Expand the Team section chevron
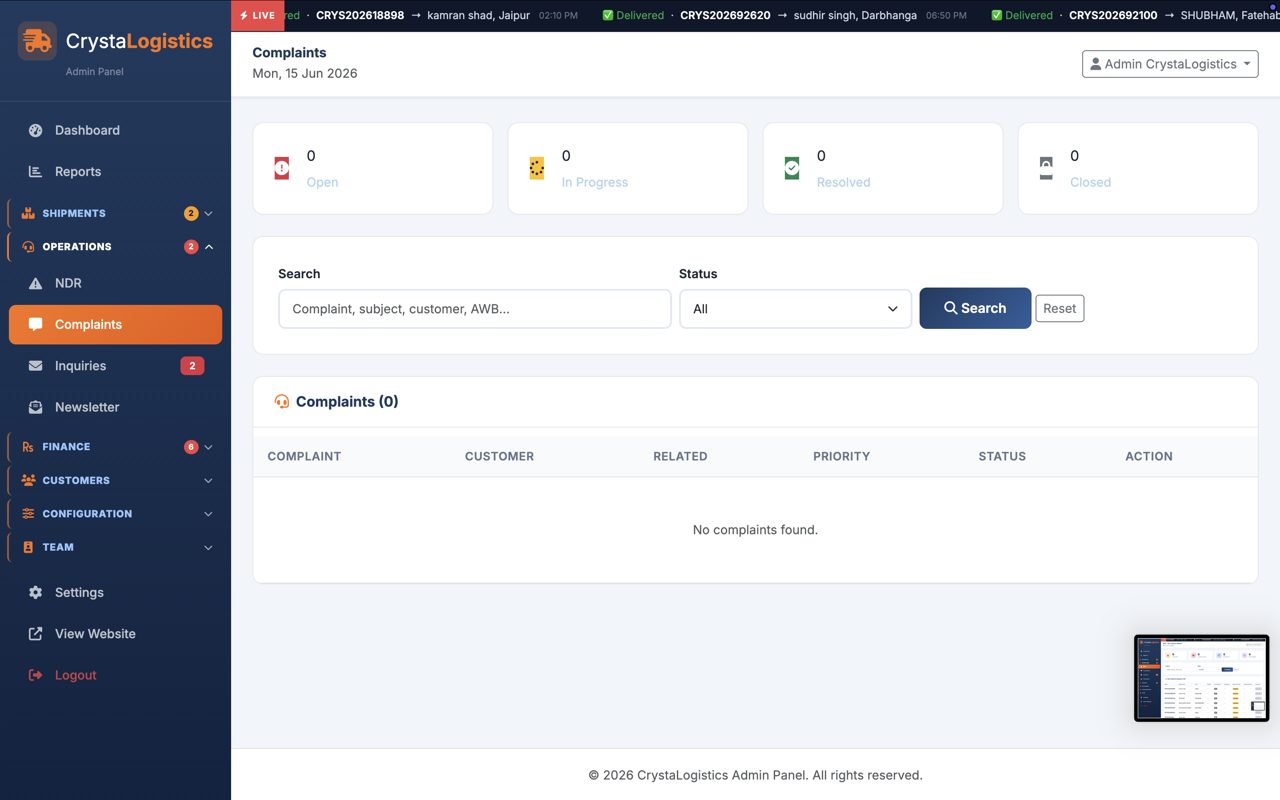This screenshot has width=1280, height=800. 209,547
